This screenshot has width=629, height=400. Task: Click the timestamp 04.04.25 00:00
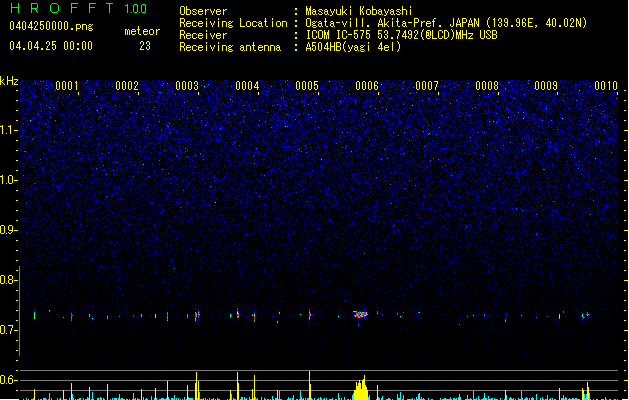[x=51, y=46]
